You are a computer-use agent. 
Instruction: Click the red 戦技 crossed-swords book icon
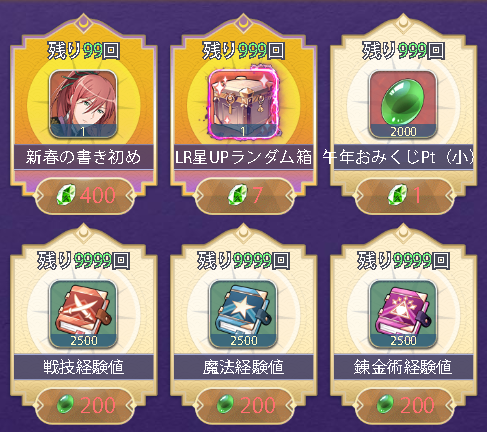pyautogui.click(x=83, y=314)
